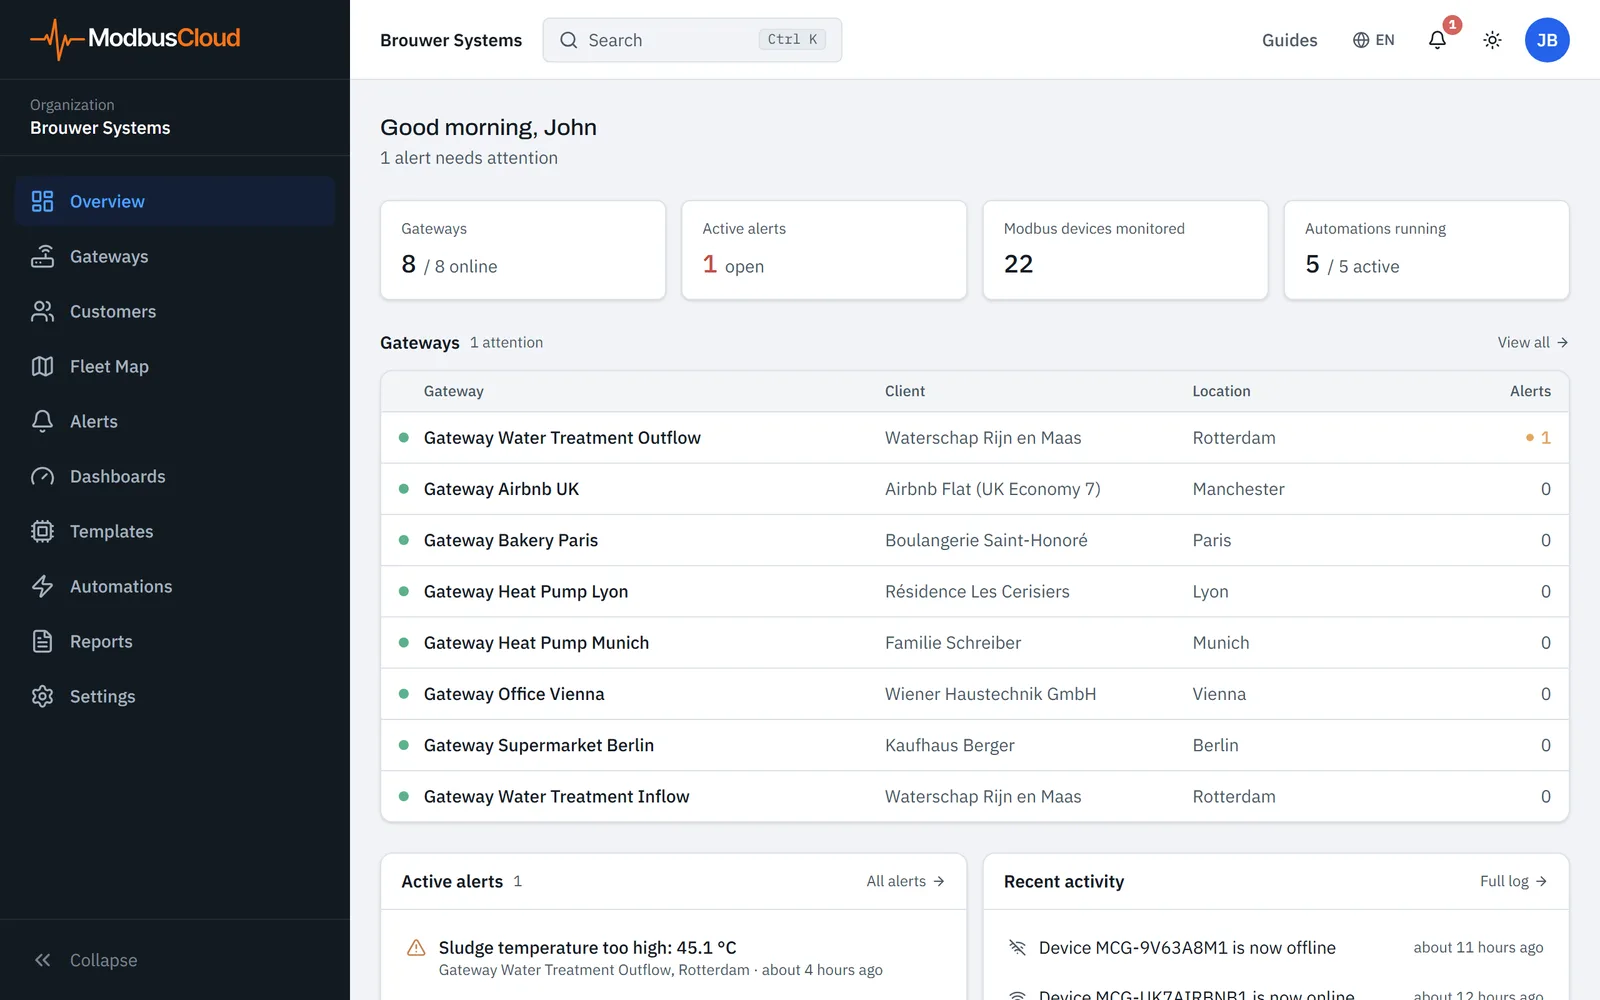
Task: Click Brouwer Systems breadcrumb in top bar
Action: pyautogui.click(x=451, y=40)
